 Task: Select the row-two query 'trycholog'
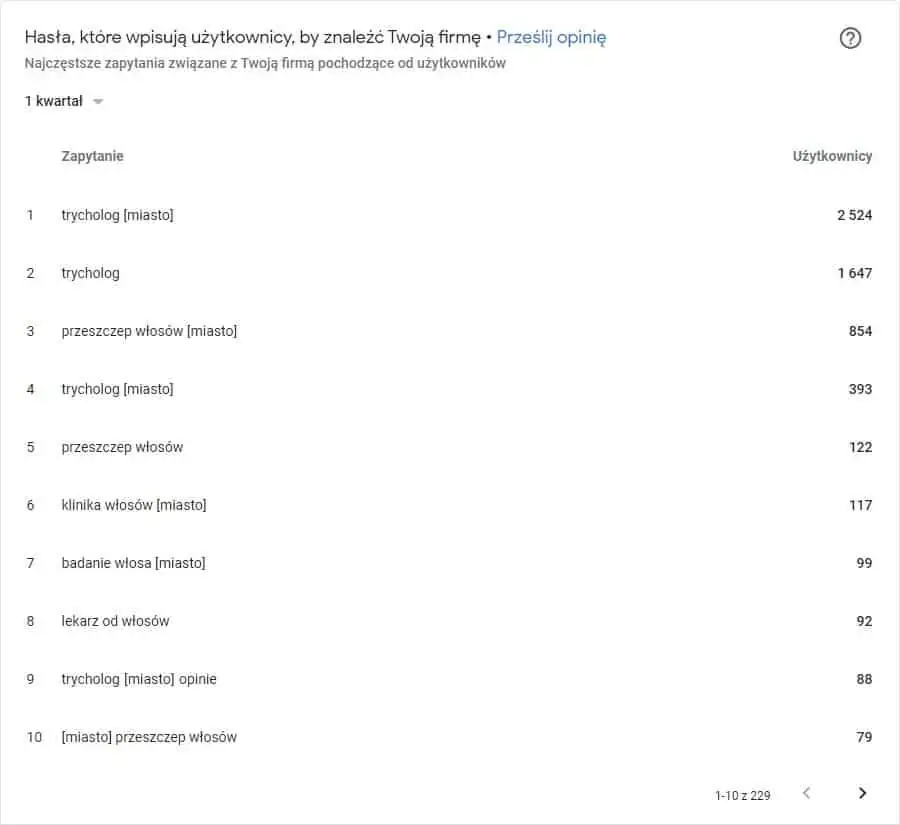tap(91, 273)
